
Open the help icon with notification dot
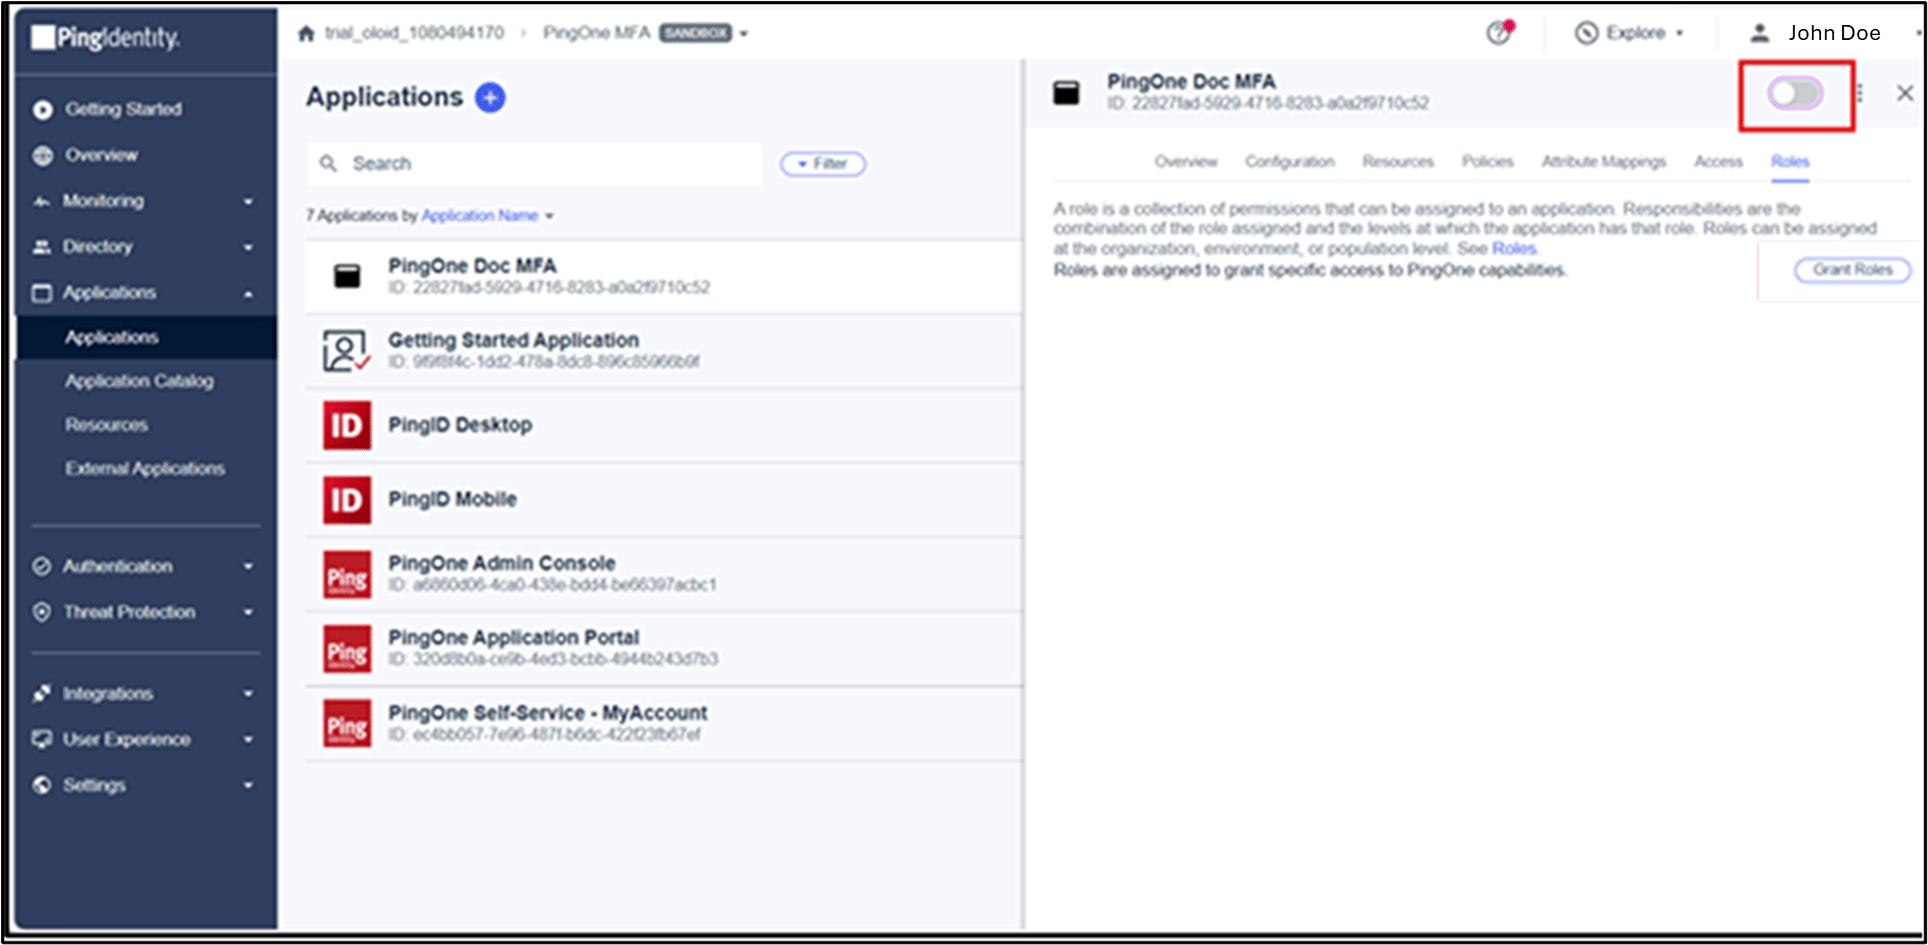click(1499, 33)
